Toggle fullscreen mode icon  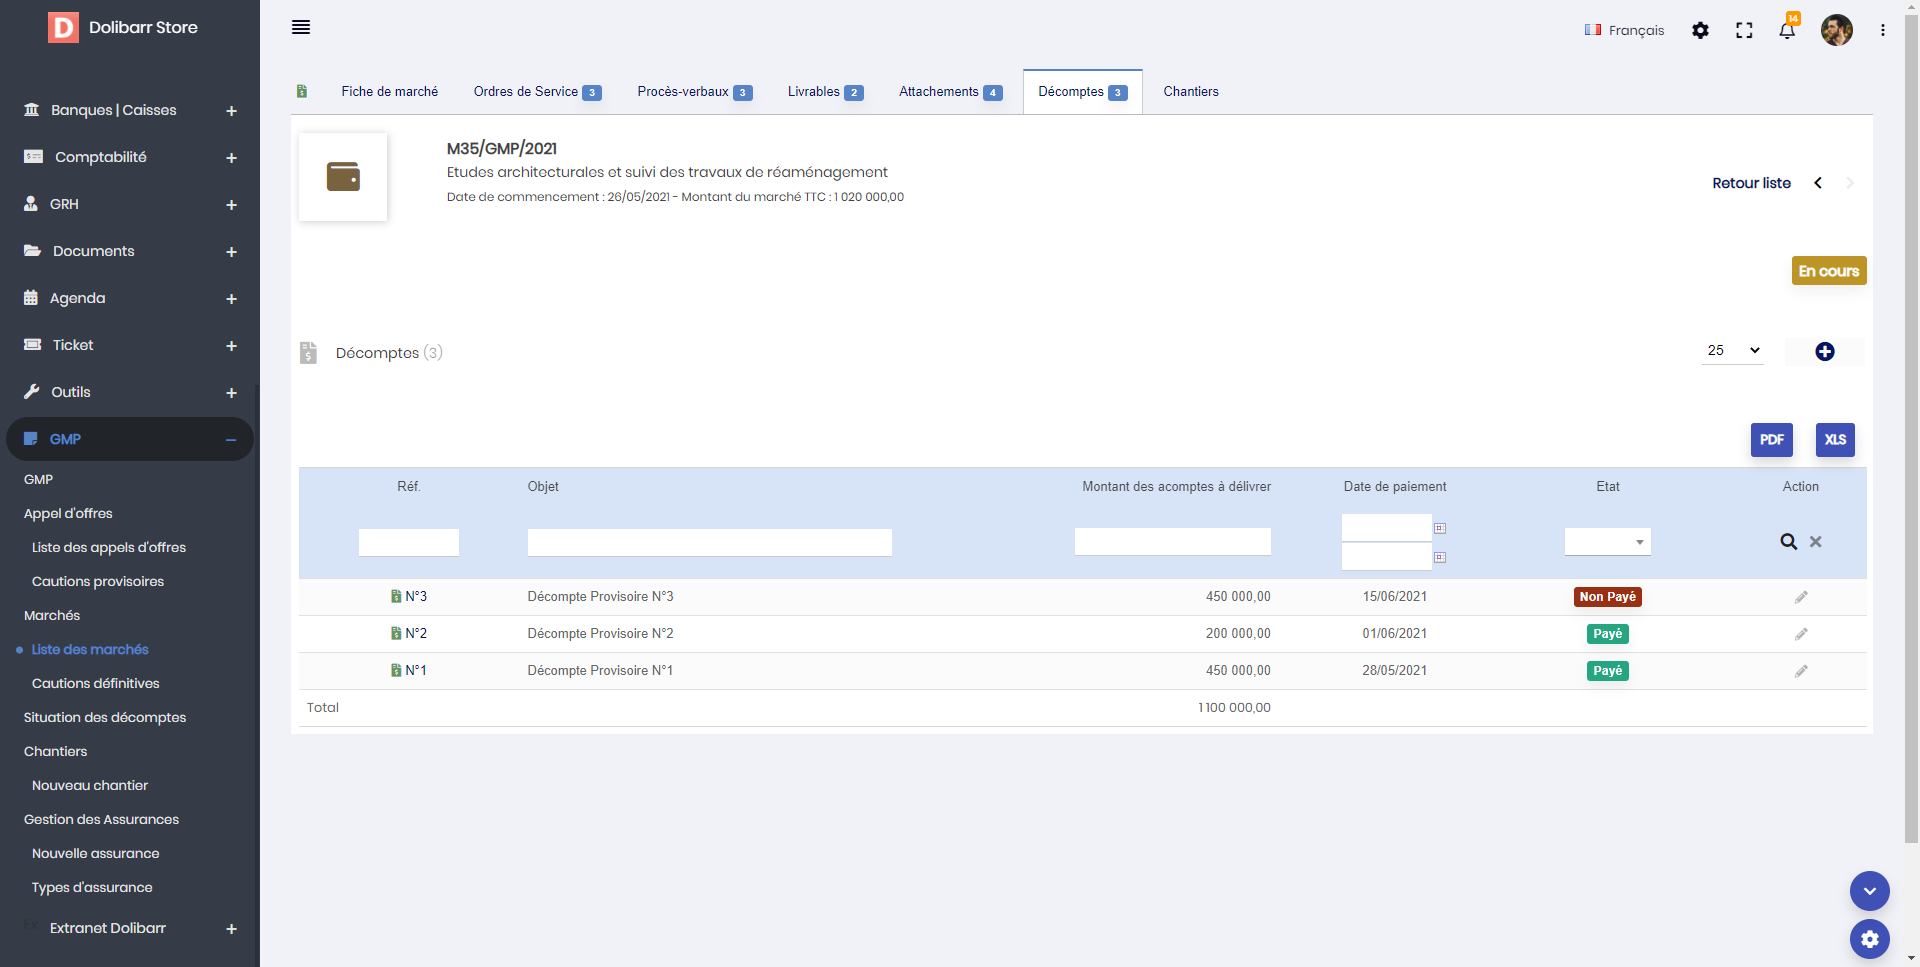1744,31
